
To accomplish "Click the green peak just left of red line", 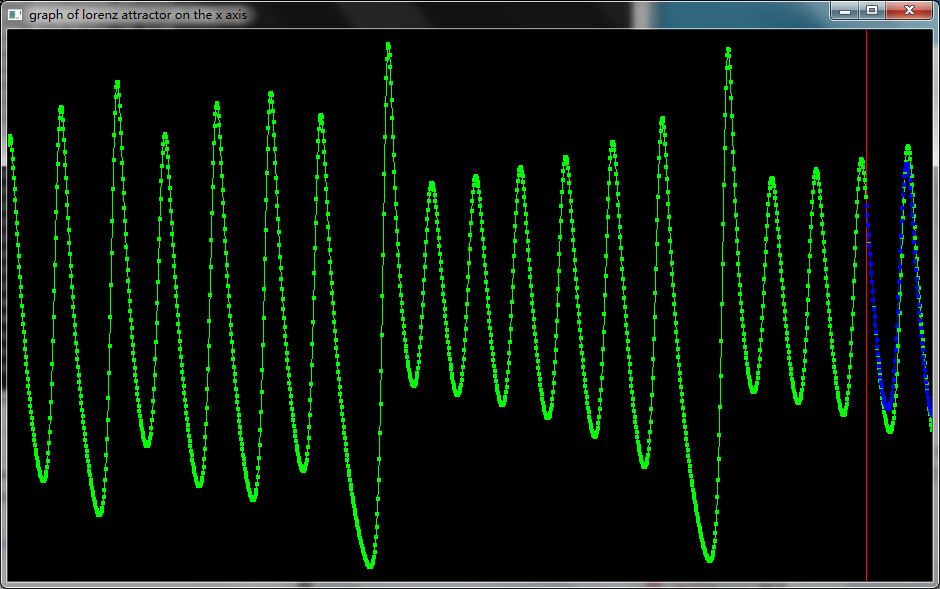I will pyautogui.click(x=861, y=160).
